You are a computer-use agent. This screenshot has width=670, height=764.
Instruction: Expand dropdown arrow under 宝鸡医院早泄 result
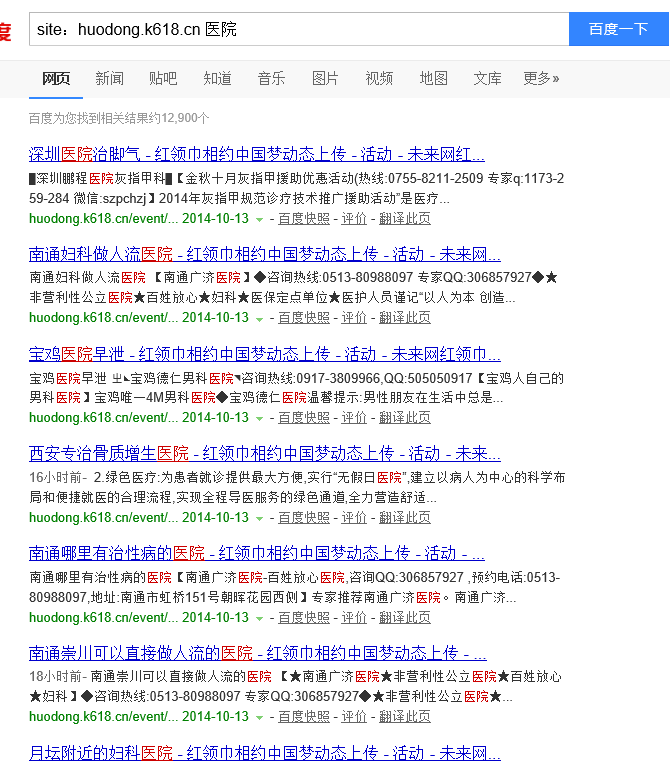click(x=259, y=419)
